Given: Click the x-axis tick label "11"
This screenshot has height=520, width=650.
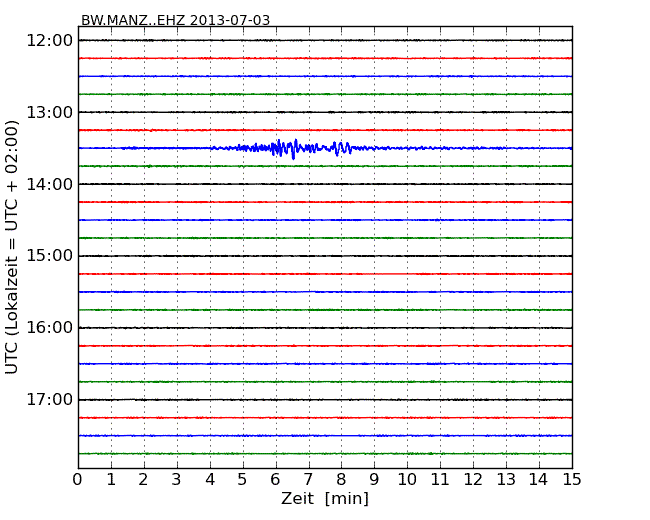Looking at the screenshot, I should tap(440, 480).
